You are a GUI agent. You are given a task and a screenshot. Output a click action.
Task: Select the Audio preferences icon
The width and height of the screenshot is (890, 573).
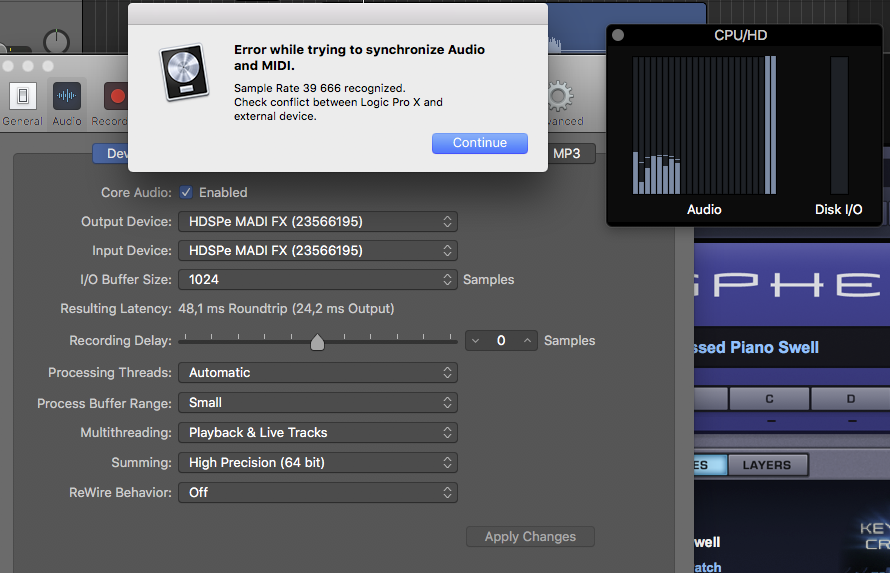click(x=67, y=96)
